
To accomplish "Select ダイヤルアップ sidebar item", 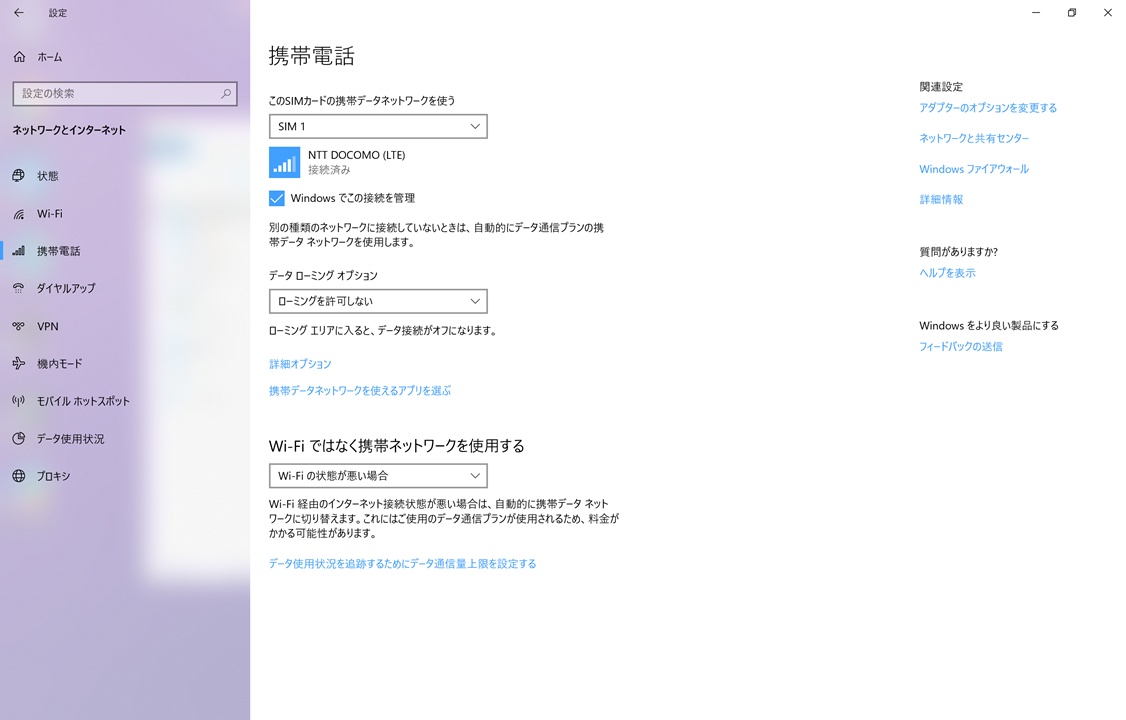I will pos(125,289).
